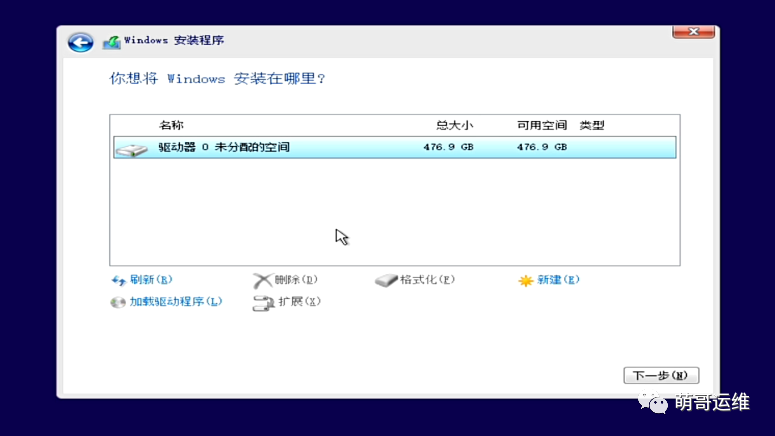Click the new partition star icon
This screenshot has height=436, width=775.
(x=525, y=281)
